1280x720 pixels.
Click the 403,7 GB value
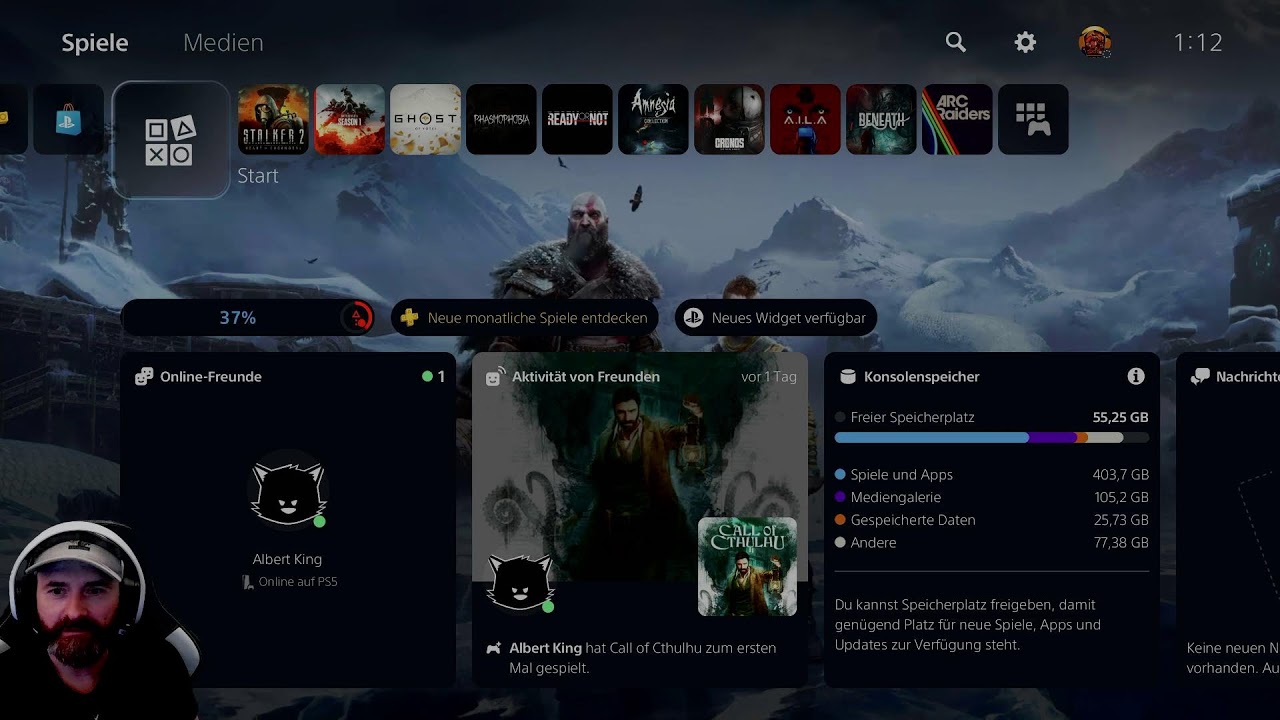[x=1121, y=475]
